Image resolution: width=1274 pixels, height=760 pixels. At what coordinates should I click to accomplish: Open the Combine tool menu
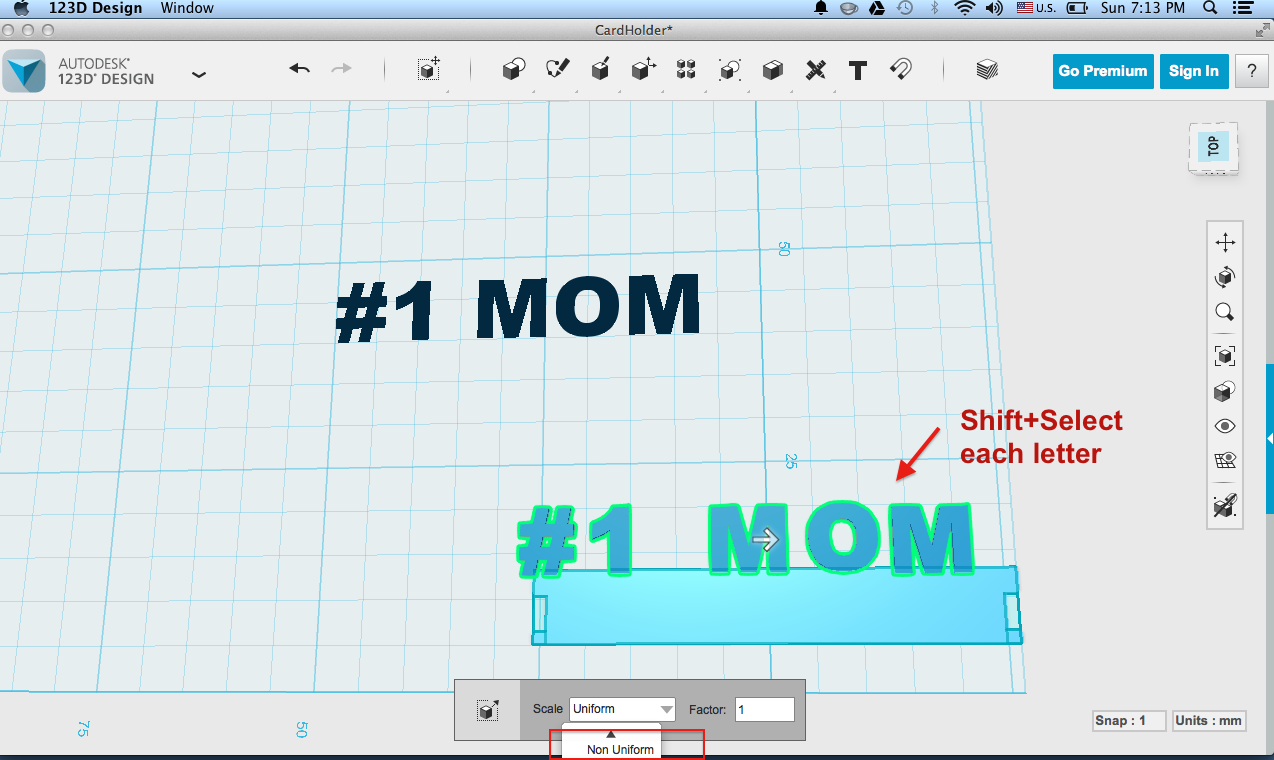click(772, 70)
